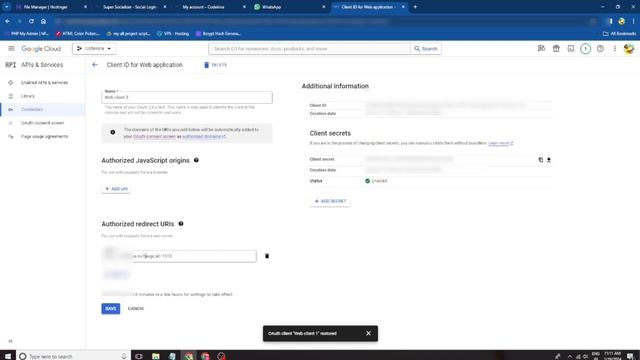This screenshot has height=360, width=640.
Task: Activate Cloud Shell terminal icon
Action: 571,49
